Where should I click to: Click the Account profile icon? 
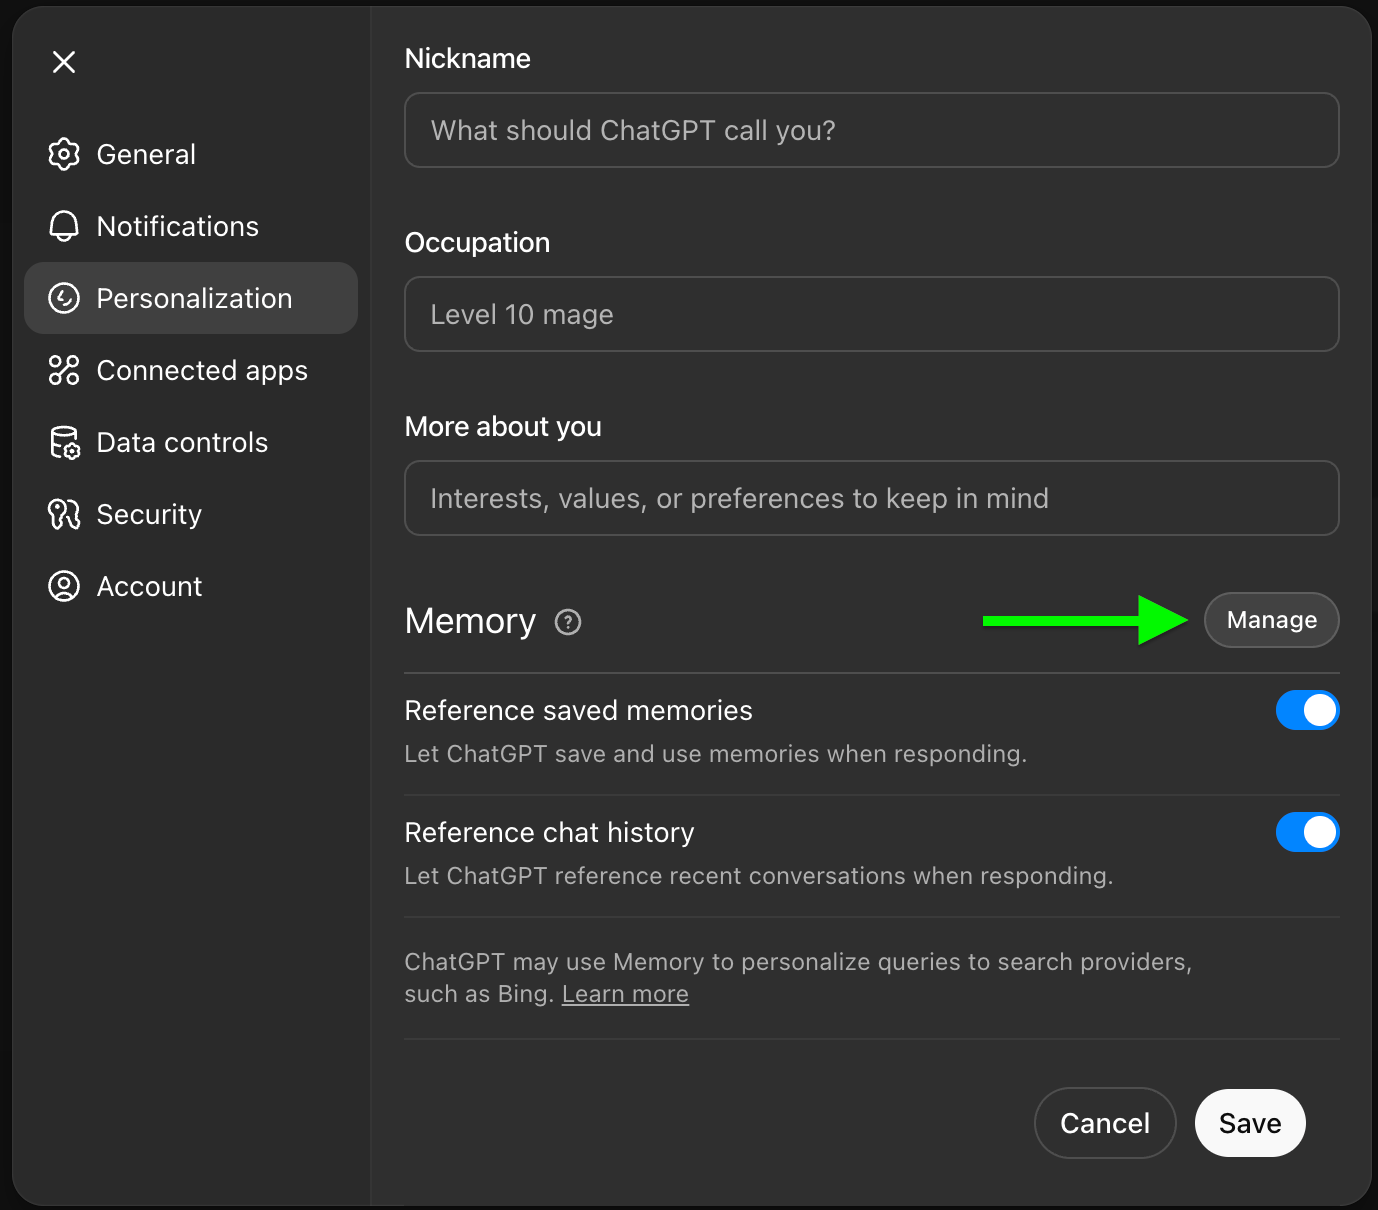coord(64,586)
